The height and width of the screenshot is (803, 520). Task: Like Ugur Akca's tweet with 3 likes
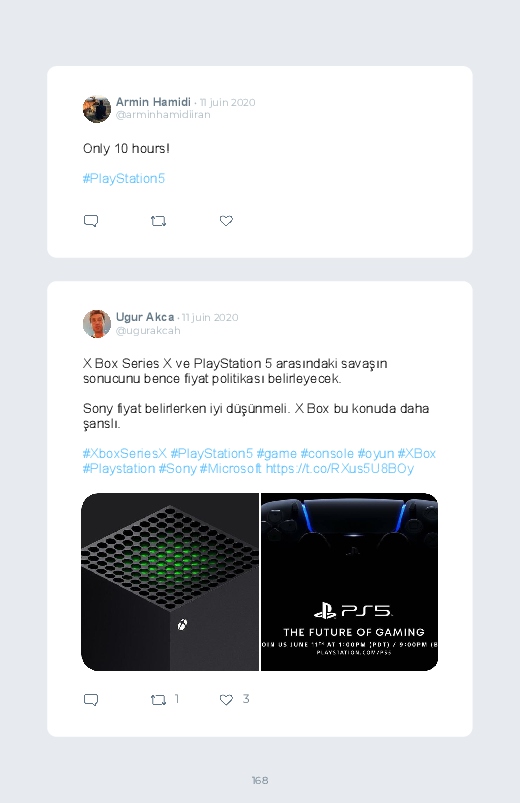click(x=226, y=700)
